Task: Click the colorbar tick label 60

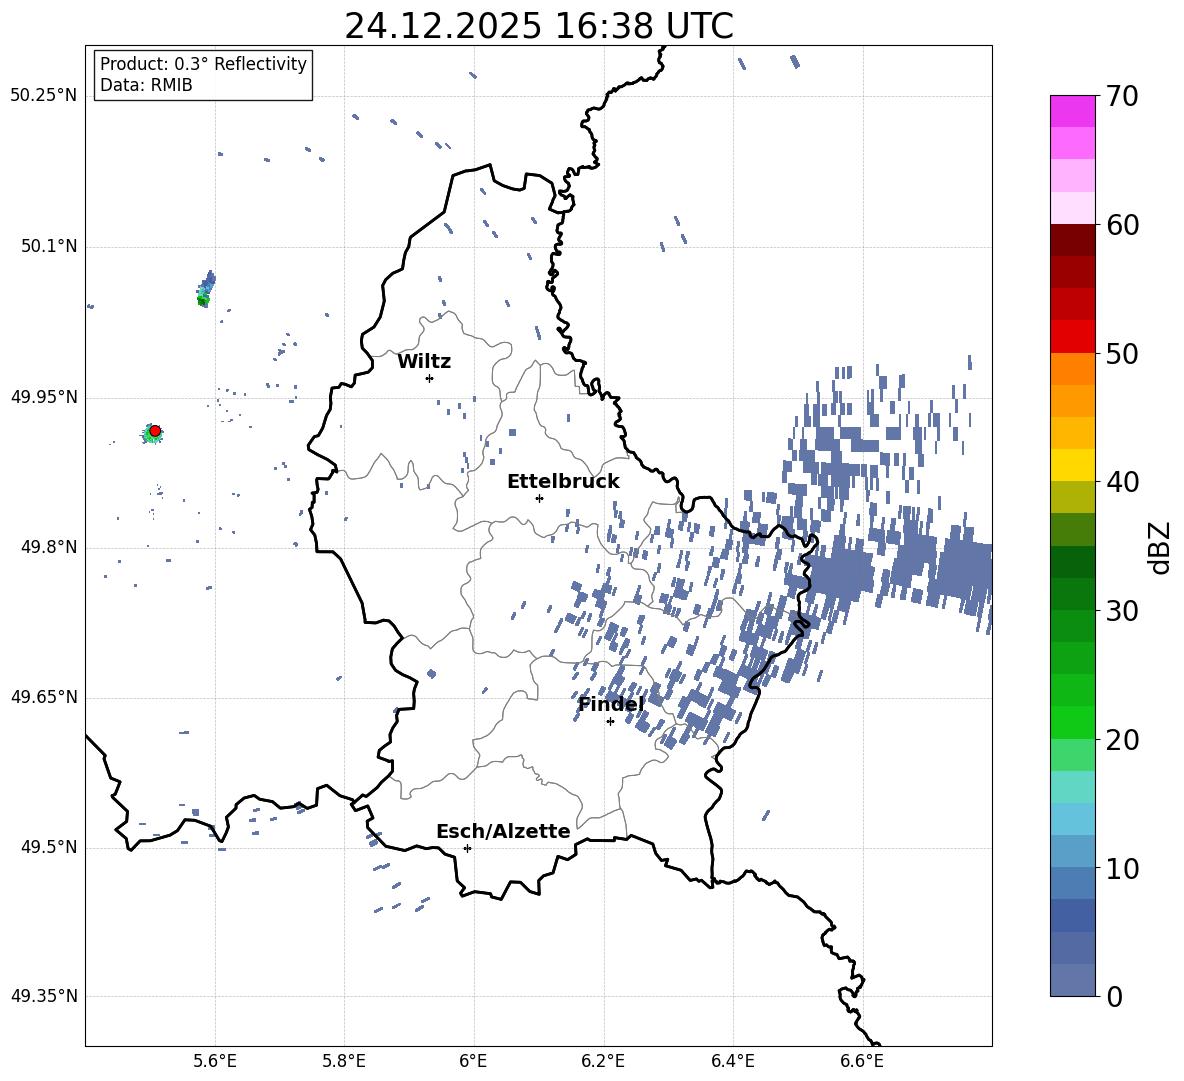Action: tap(1122, 225)
